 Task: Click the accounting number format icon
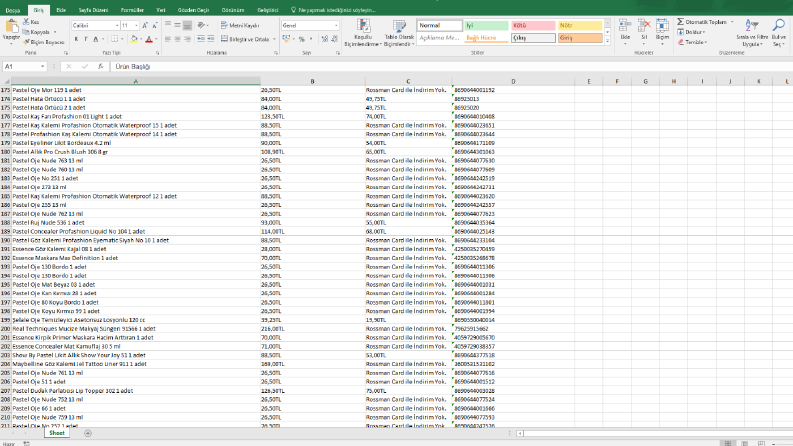click(x=286, y=39)
